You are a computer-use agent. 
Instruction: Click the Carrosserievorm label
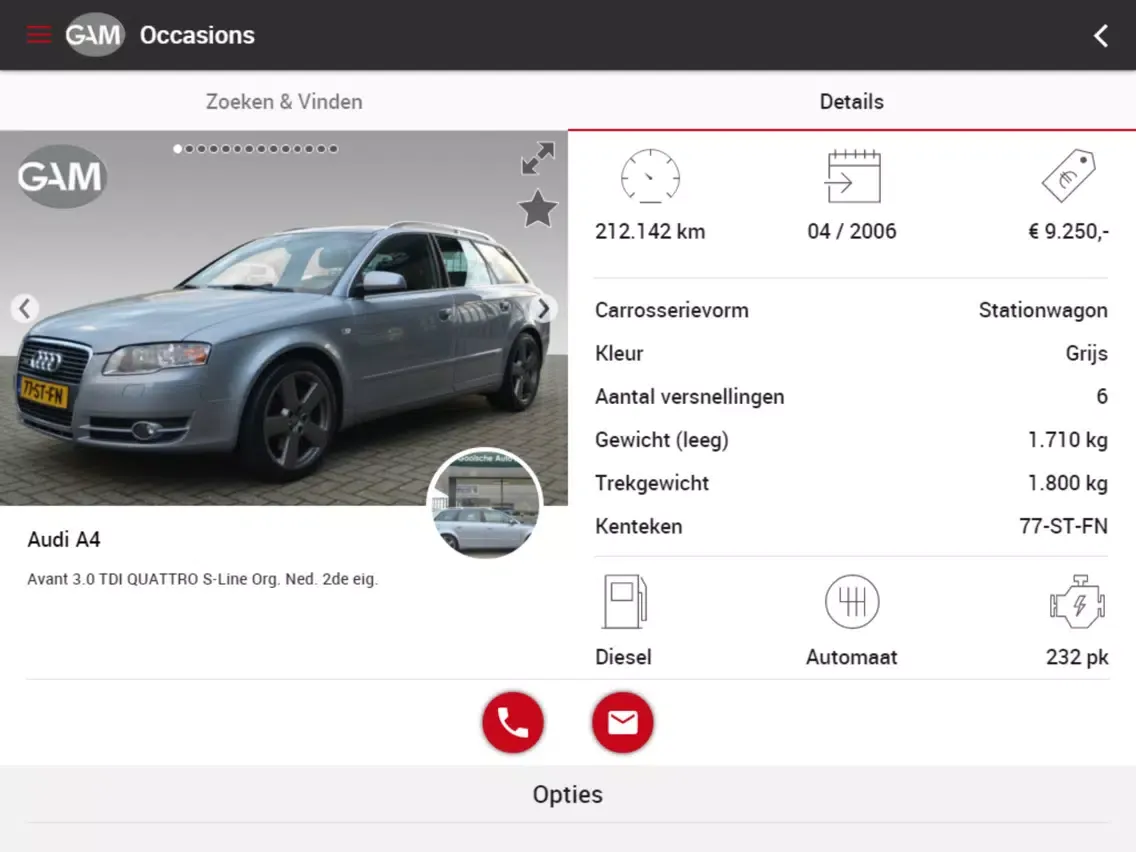(x=672, y=310)
